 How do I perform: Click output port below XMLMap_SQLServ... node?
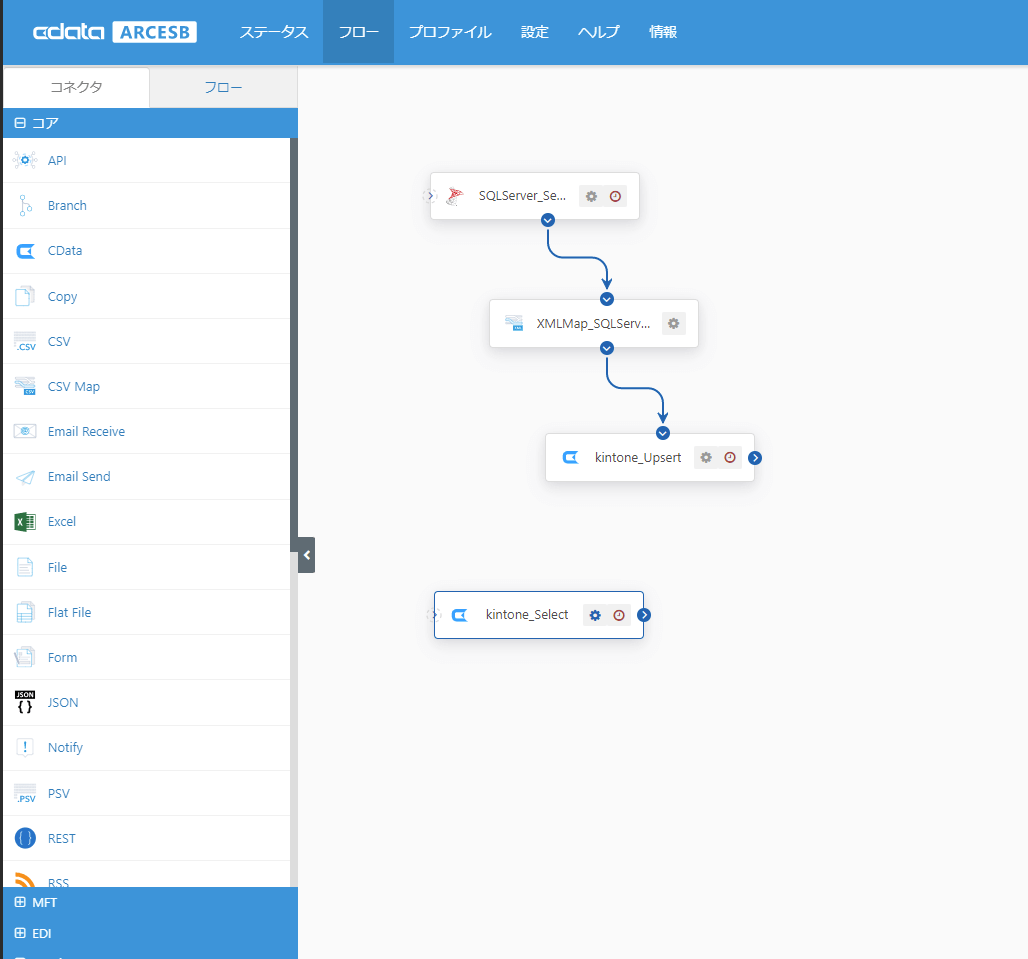coord(607,348)
